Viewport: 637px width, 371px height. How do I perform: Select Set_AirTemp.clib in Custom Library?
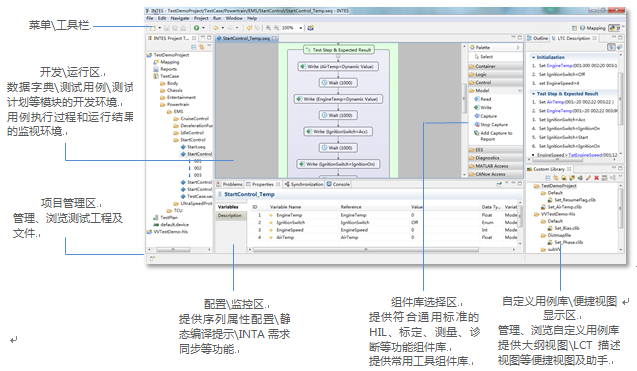[x=564, y=207]
